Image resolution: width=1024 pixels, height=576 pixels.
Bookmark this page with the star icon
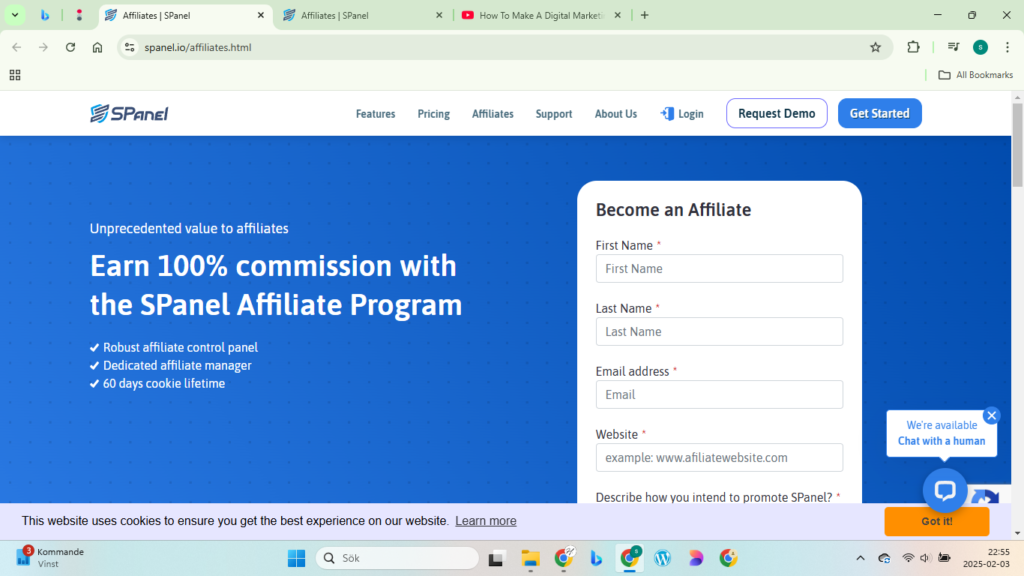click(875, 47)
